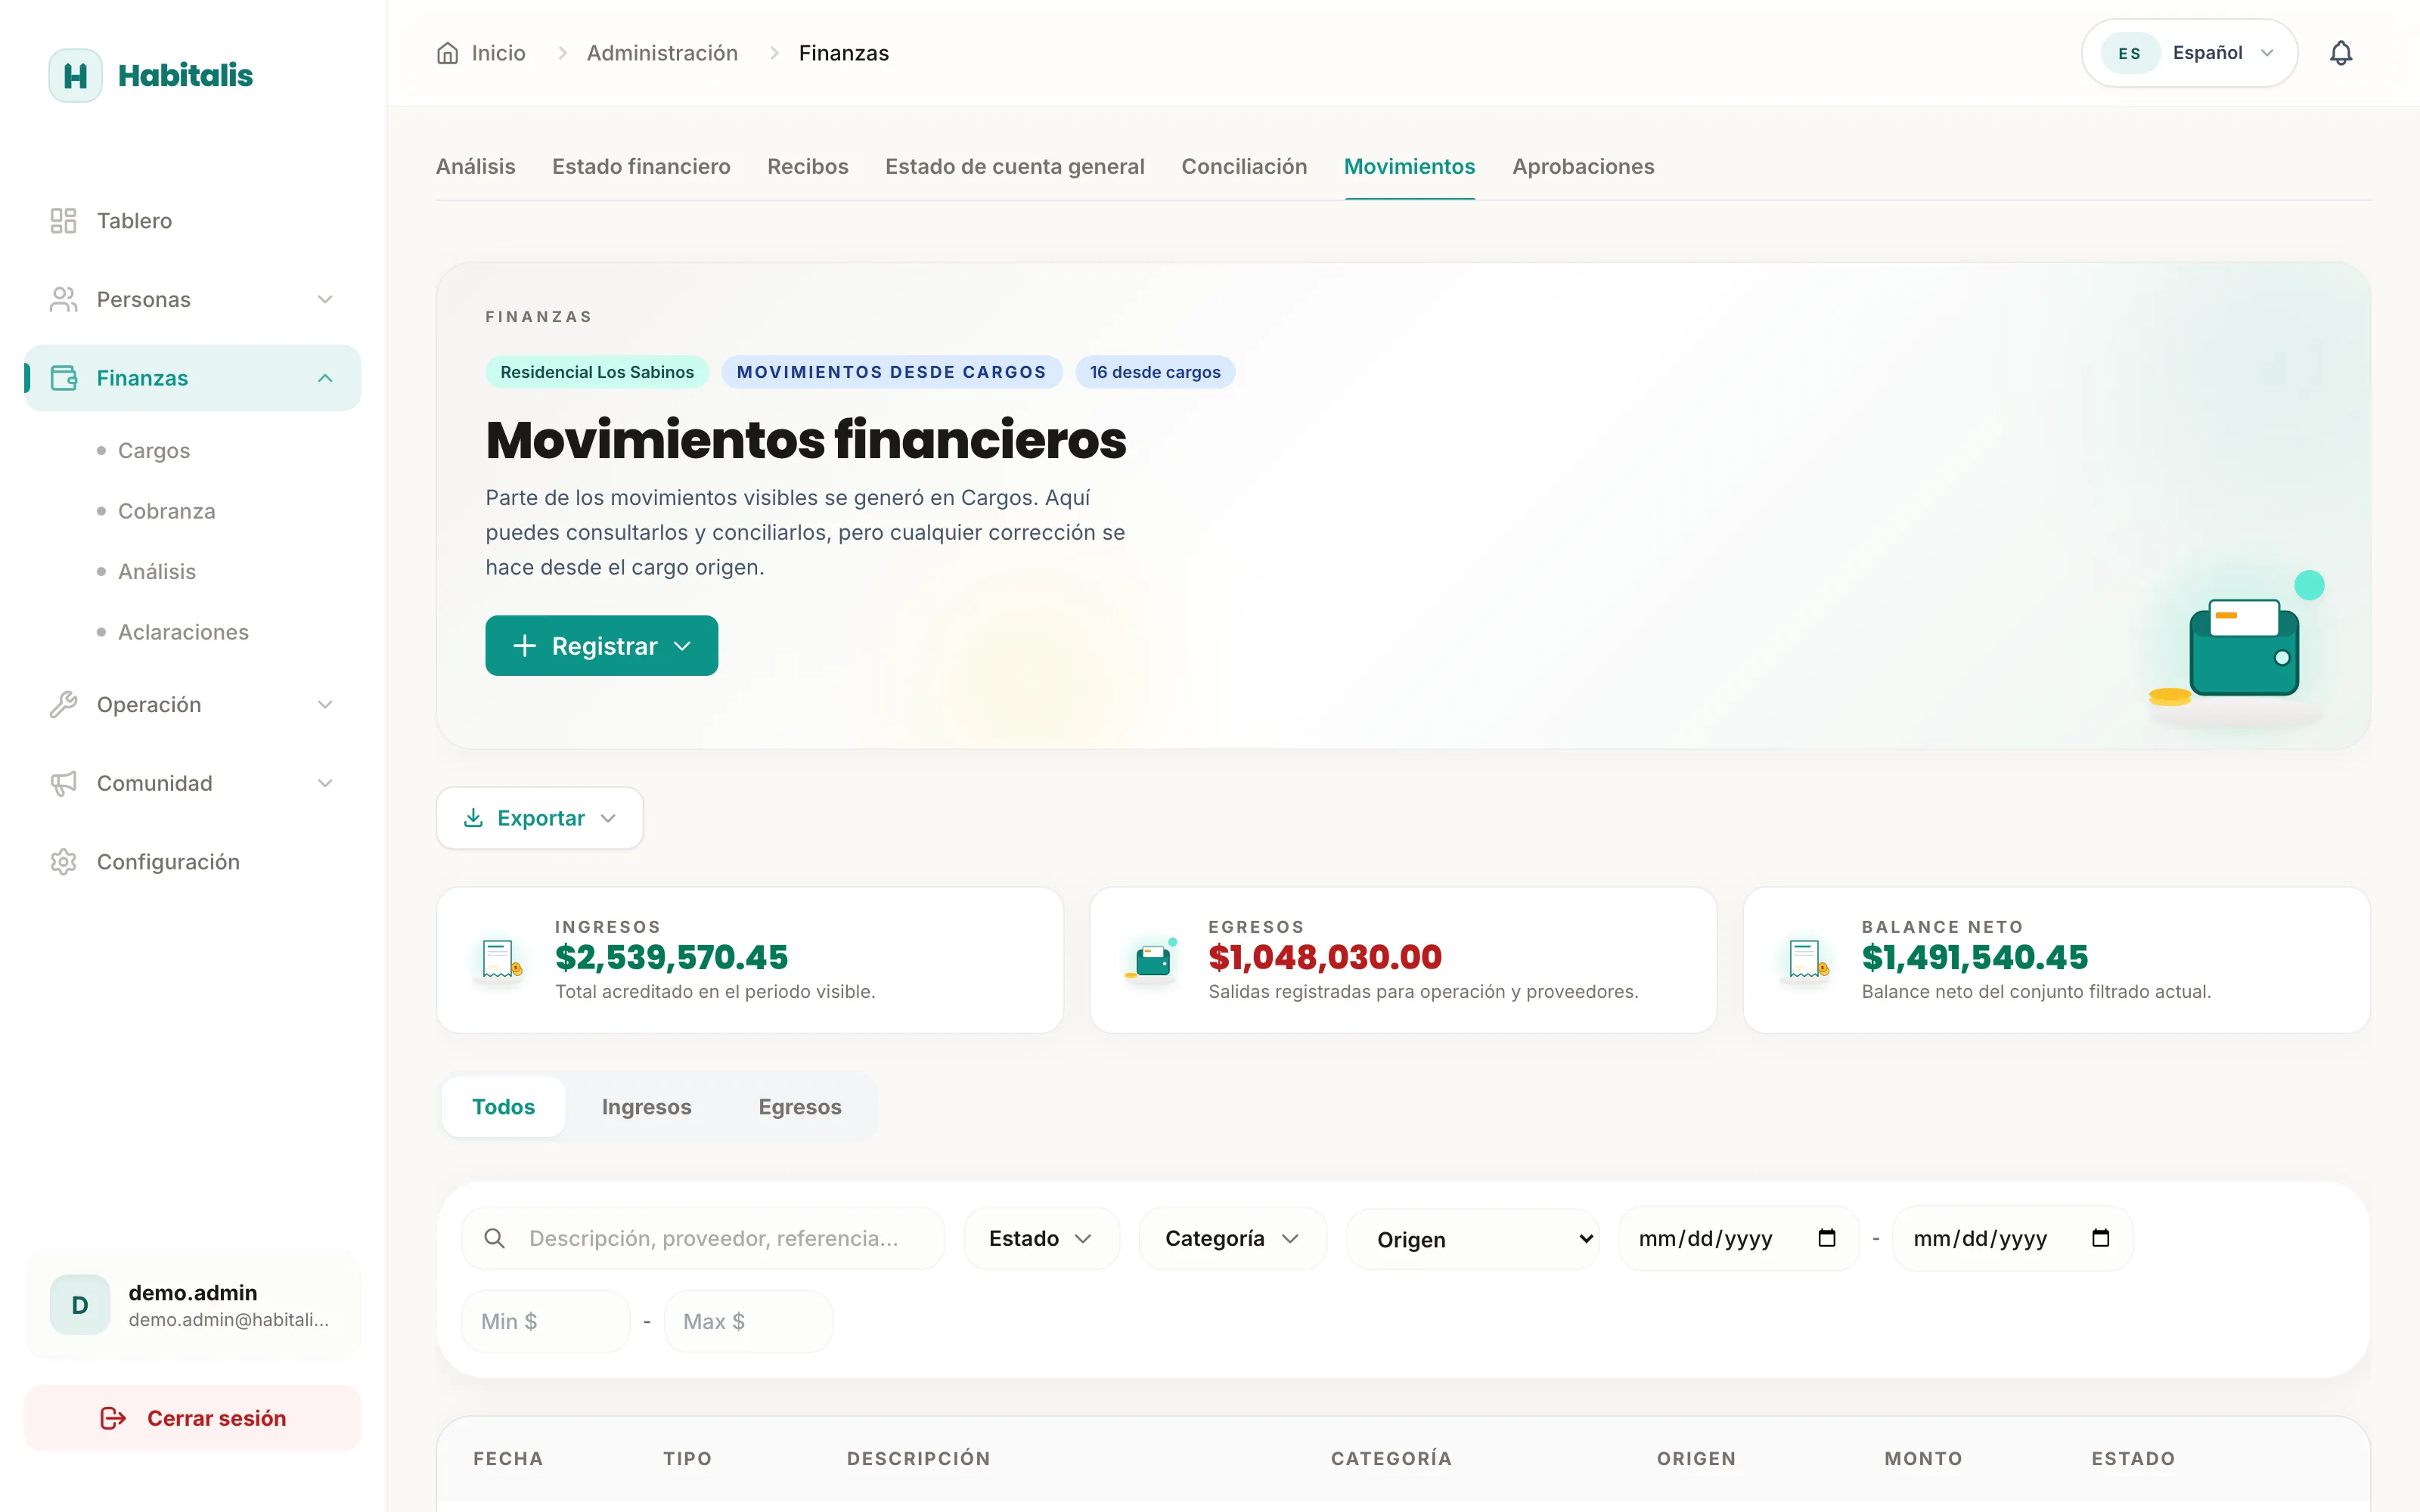
Task: Open the Exportar dropdown
Action: [540, 818]
